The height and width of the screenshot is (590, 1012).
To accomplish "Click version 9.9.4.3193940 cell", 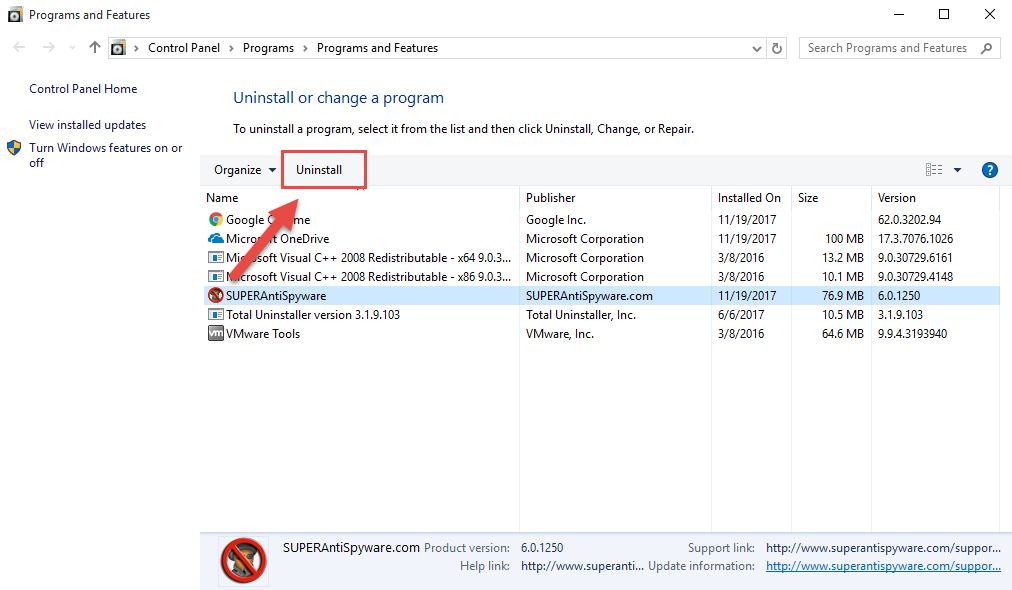I will [x=913, y=334].
